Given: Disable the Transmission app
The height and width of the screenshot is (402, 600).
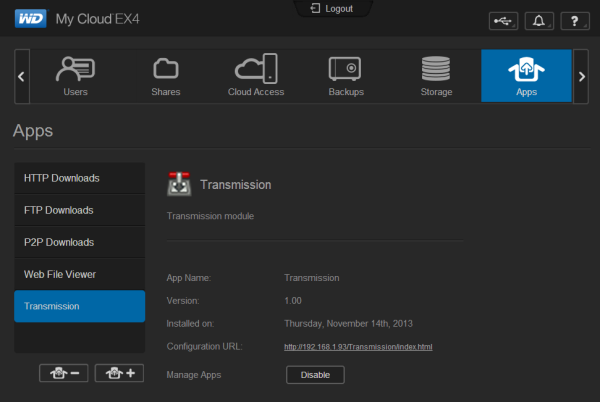Looking at the screenshot, I should [x=315, y=375].
